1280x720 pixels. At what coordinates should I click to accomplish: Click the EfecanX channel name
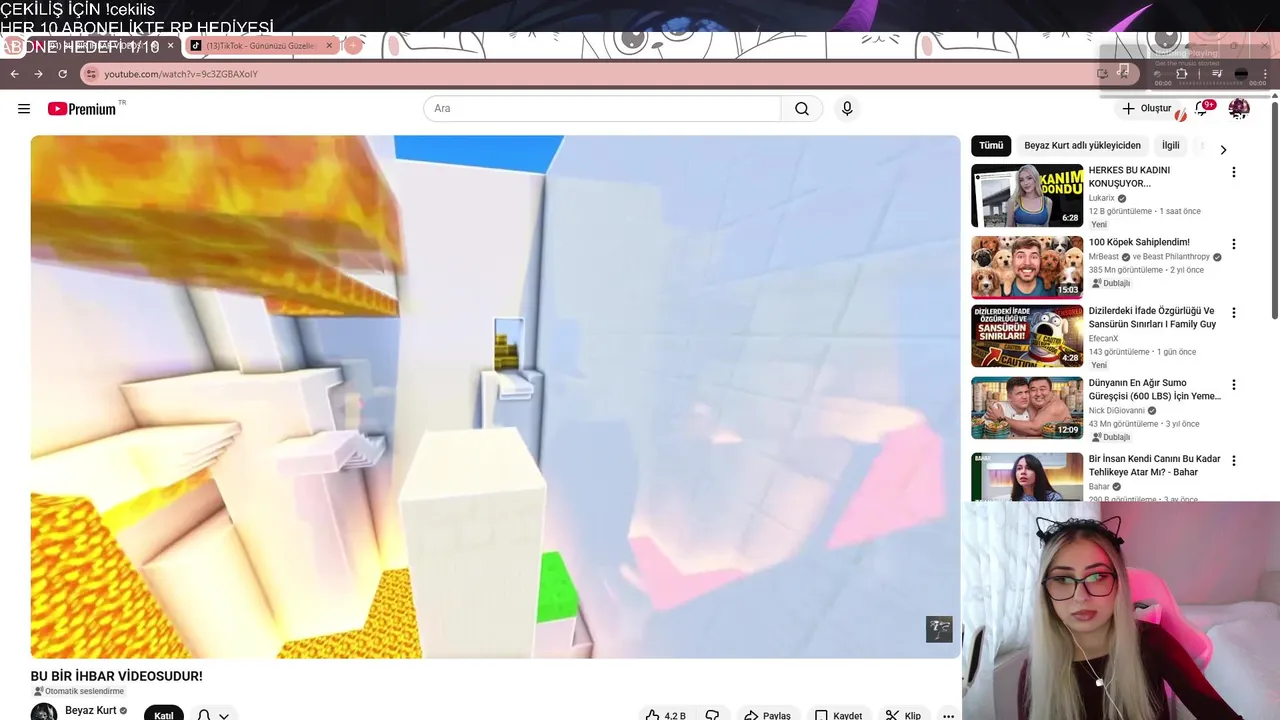pos(1104,338)
